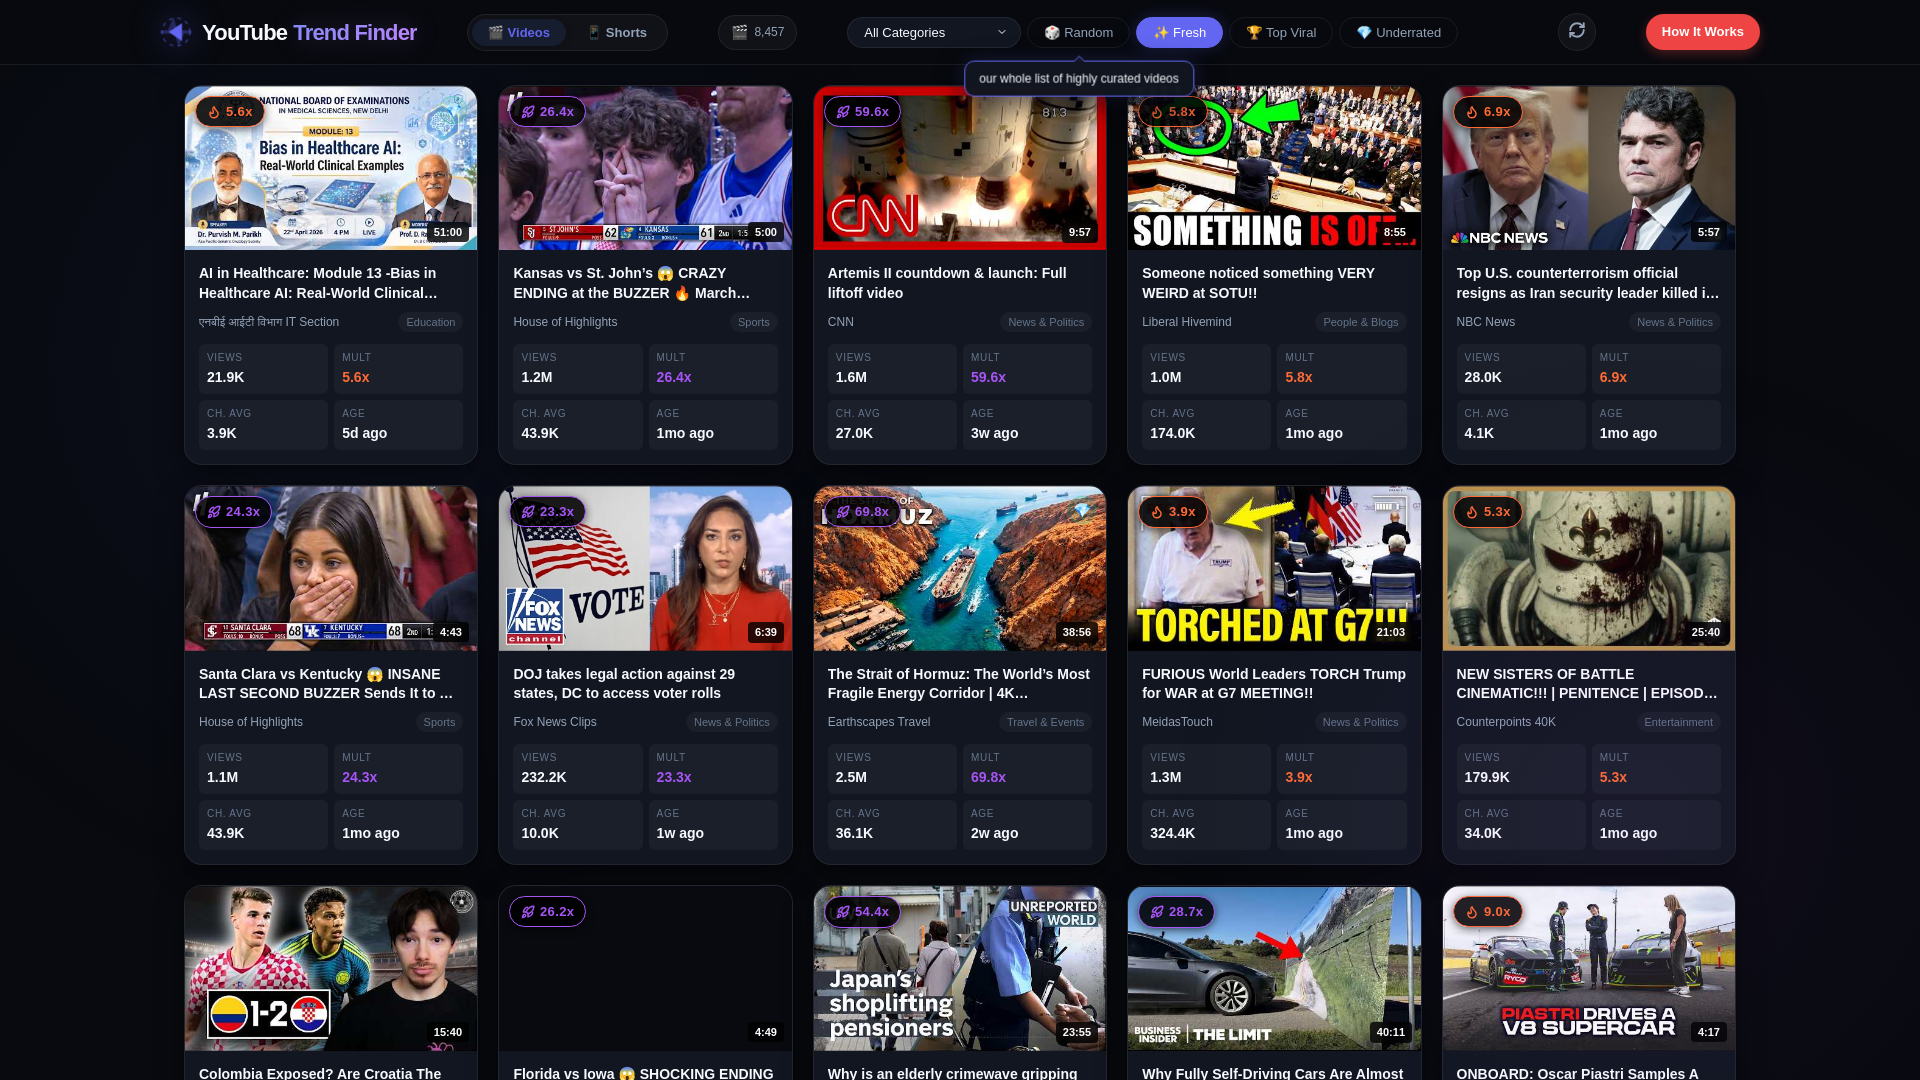Select the Random filter tab

tap(1078, 33)
